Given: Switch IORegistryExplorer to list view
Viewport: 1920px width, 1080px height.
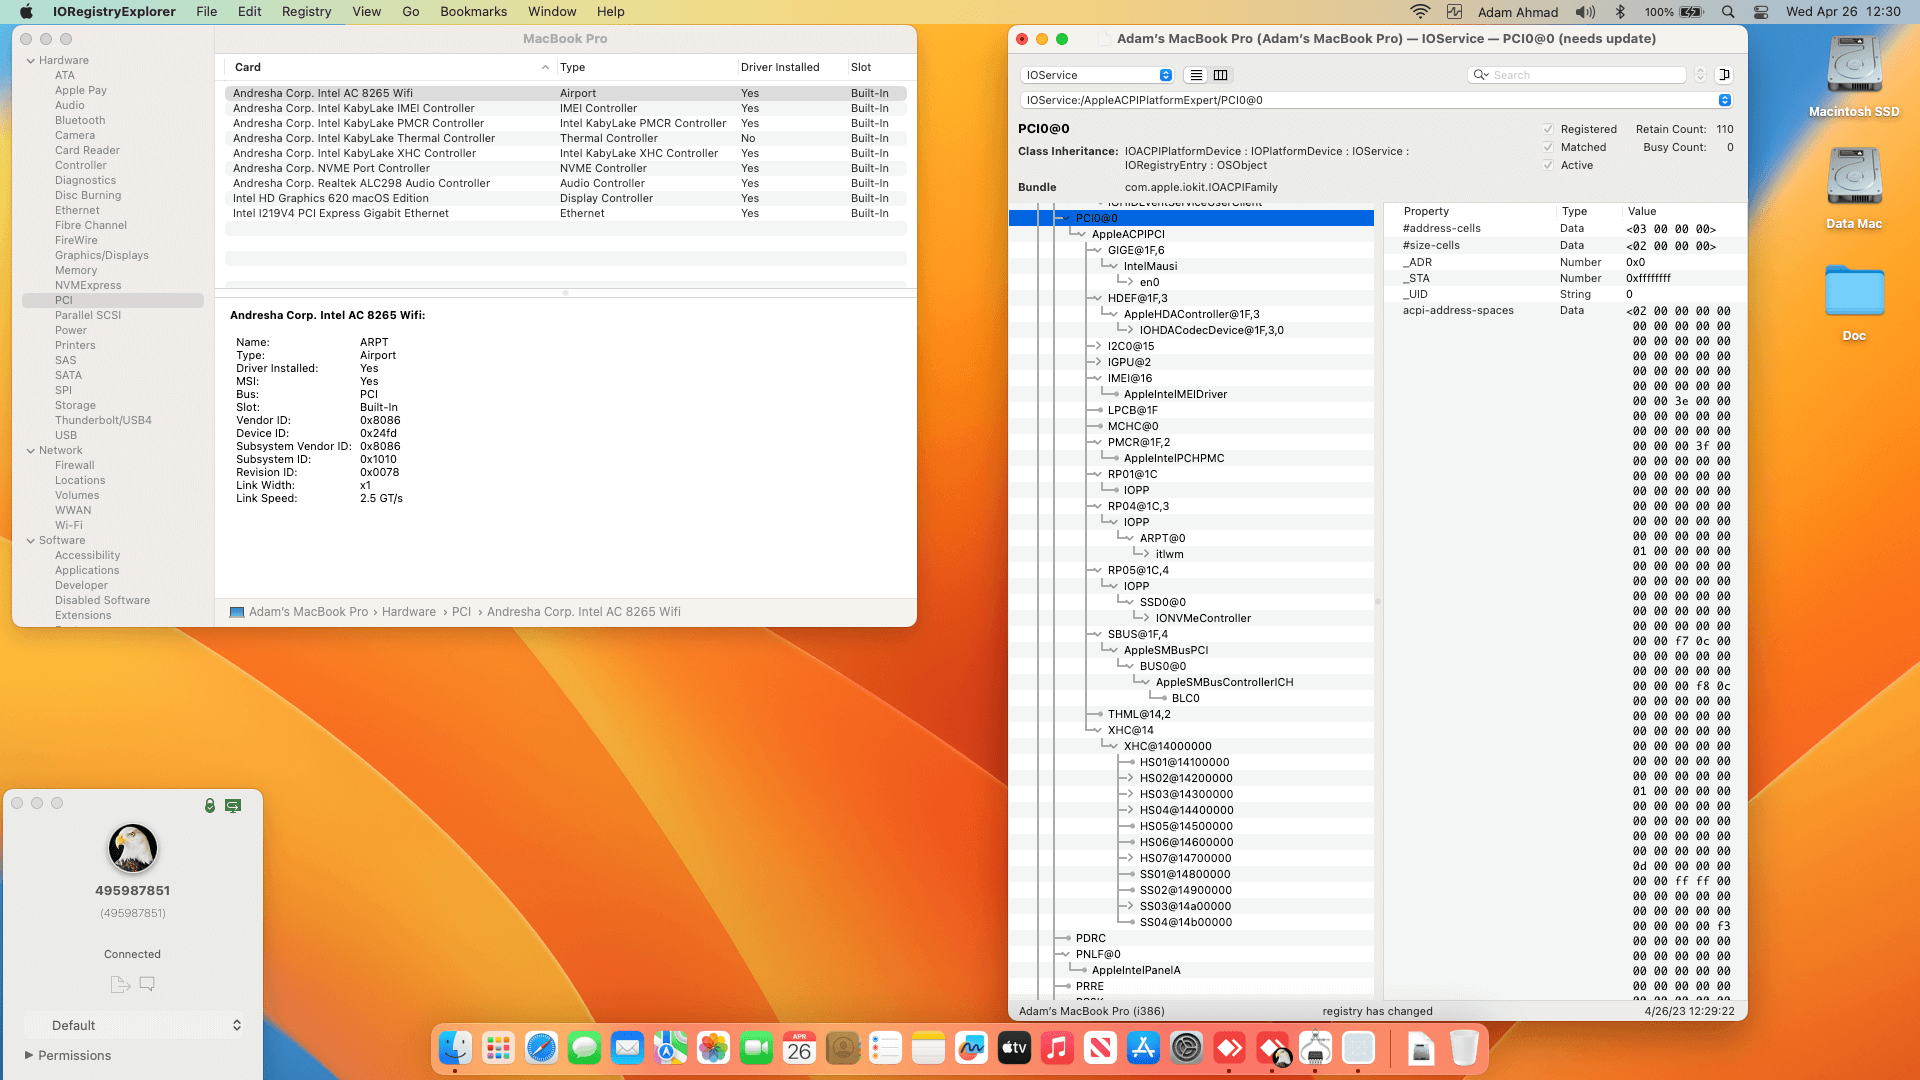Looking at the screenshot, I should 1196,75.
